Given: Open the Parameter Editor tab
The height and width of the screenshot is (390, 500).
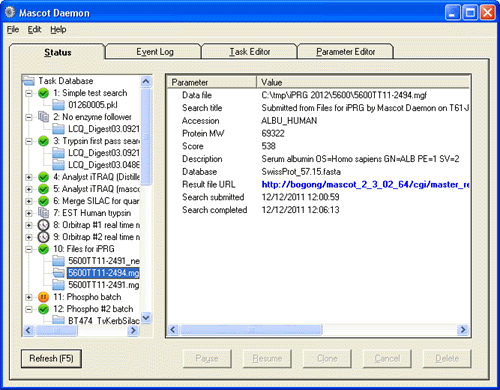Looking at the screenshot, I should pos(346,52).
